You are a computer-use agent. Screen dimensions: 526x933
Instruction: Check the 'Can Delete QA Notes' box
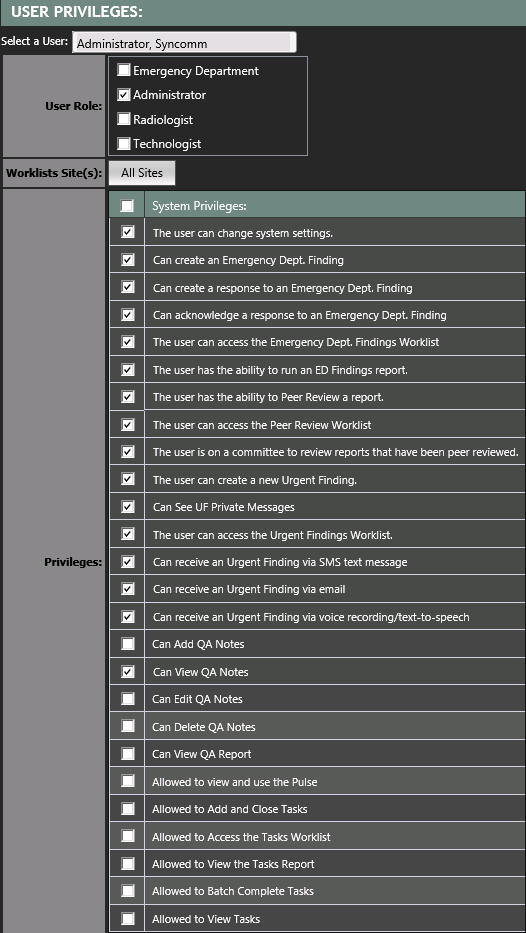127,726
